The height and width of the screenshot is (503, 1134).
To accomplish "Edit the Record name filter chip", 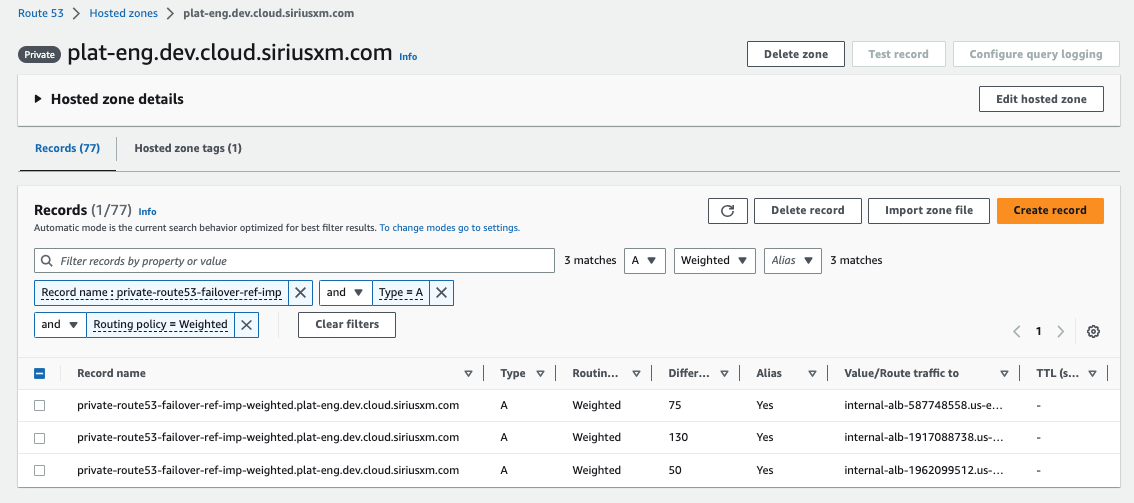I will click(x=161, y=293).
